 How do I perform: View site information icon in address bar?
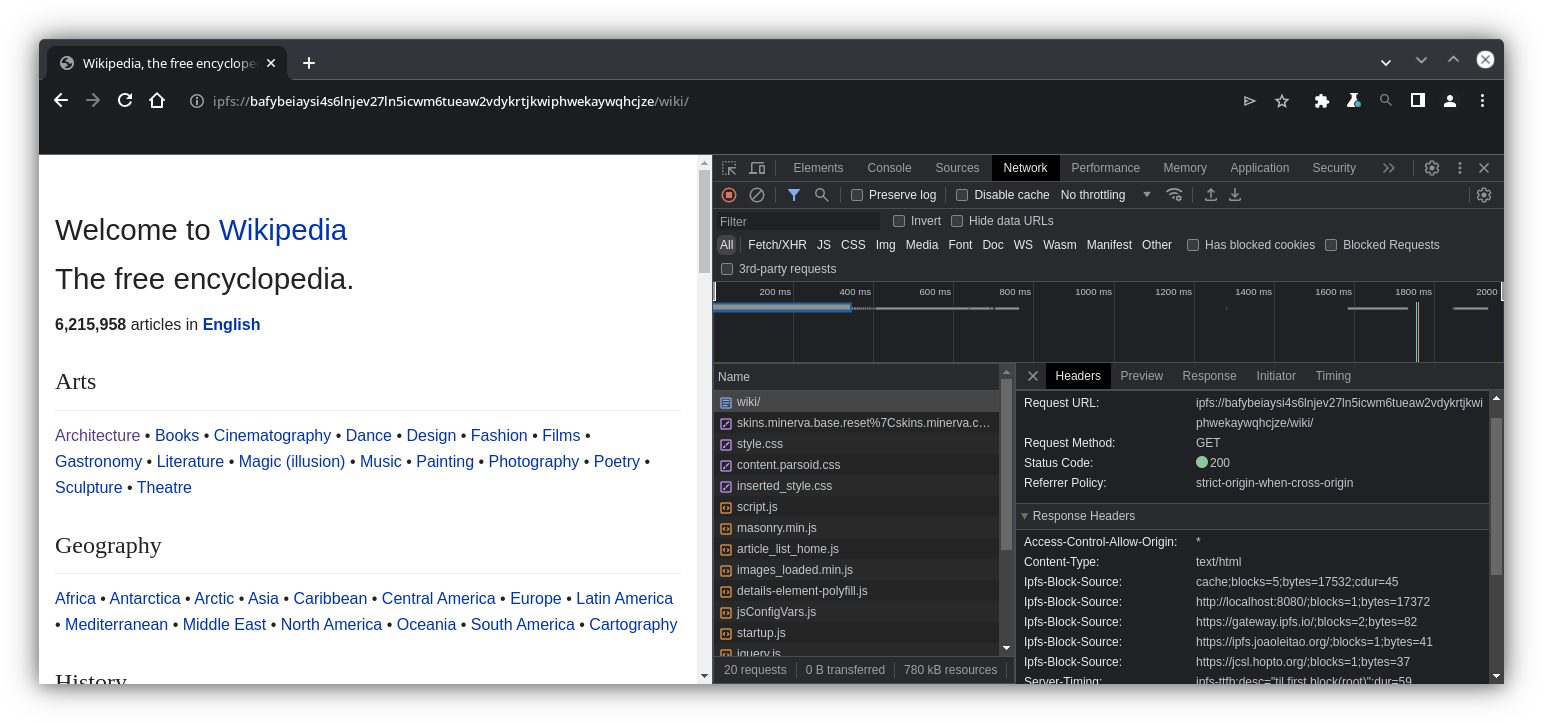197,101
